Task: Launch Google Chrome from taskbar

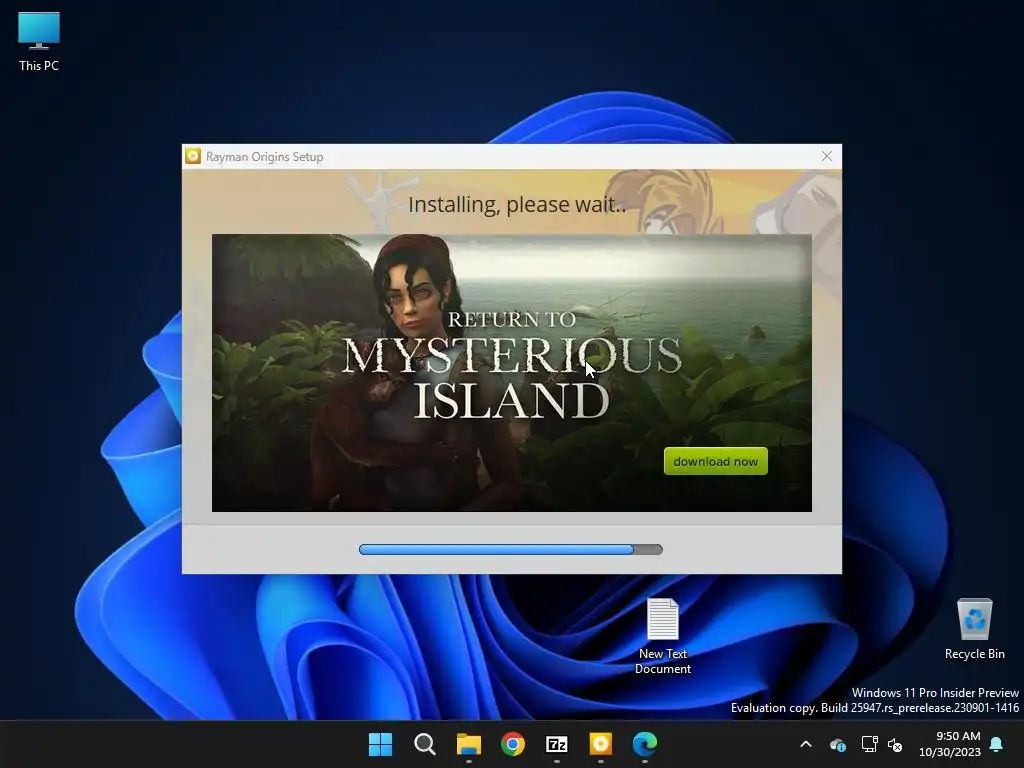Action: (x=513, y=744)
